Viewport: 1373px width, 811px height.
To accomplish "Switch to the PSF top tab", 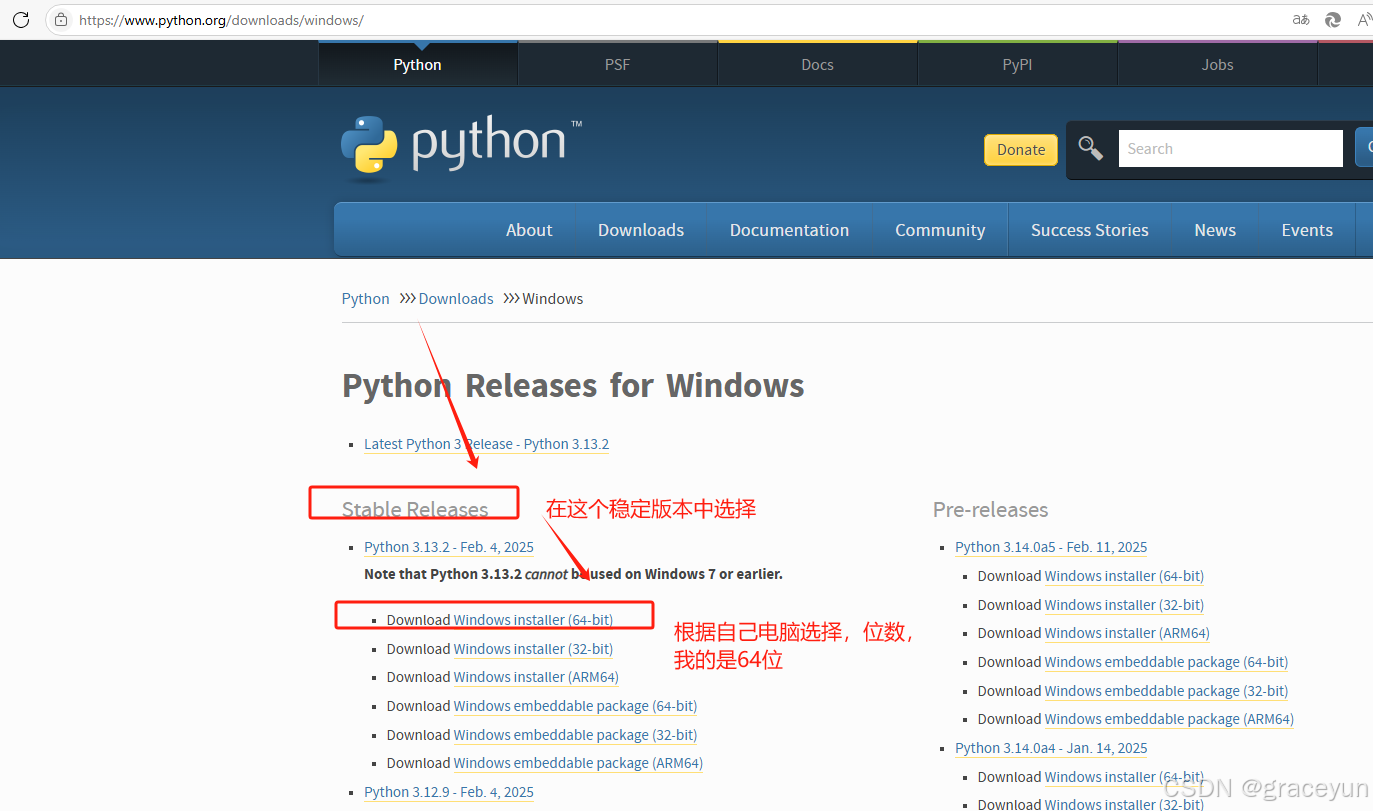I will coord(617,64).
